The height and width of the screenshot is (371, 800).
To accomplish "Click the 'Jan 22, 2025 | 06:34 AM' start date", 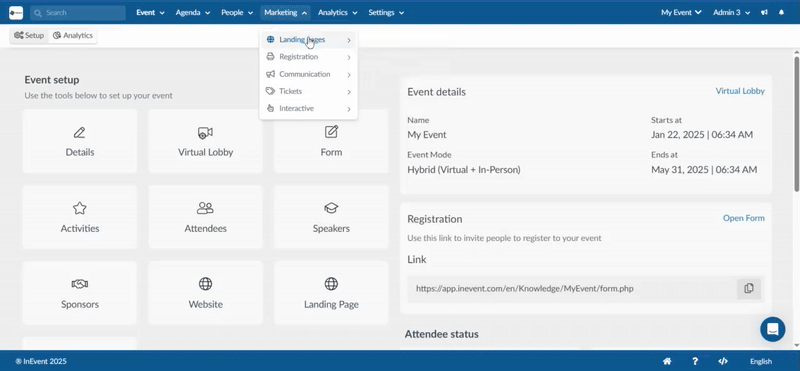I will point(702,135).
